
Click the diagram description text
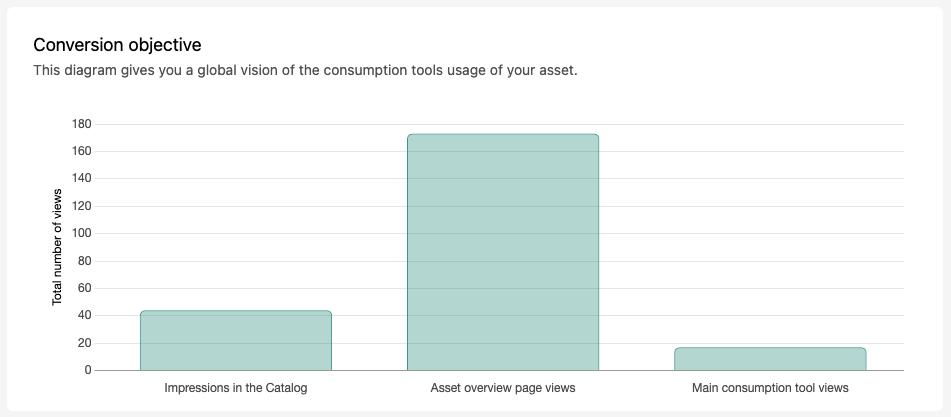click(x=305, y=70)
